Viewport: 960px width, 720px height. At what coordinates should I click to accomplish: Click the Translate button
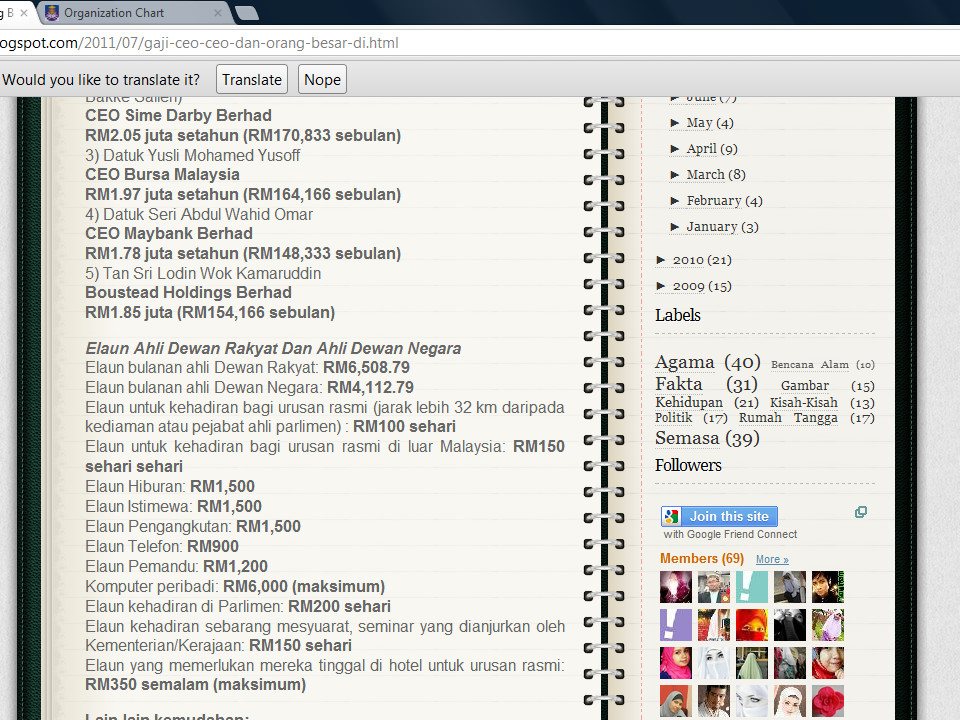point(252,80)
